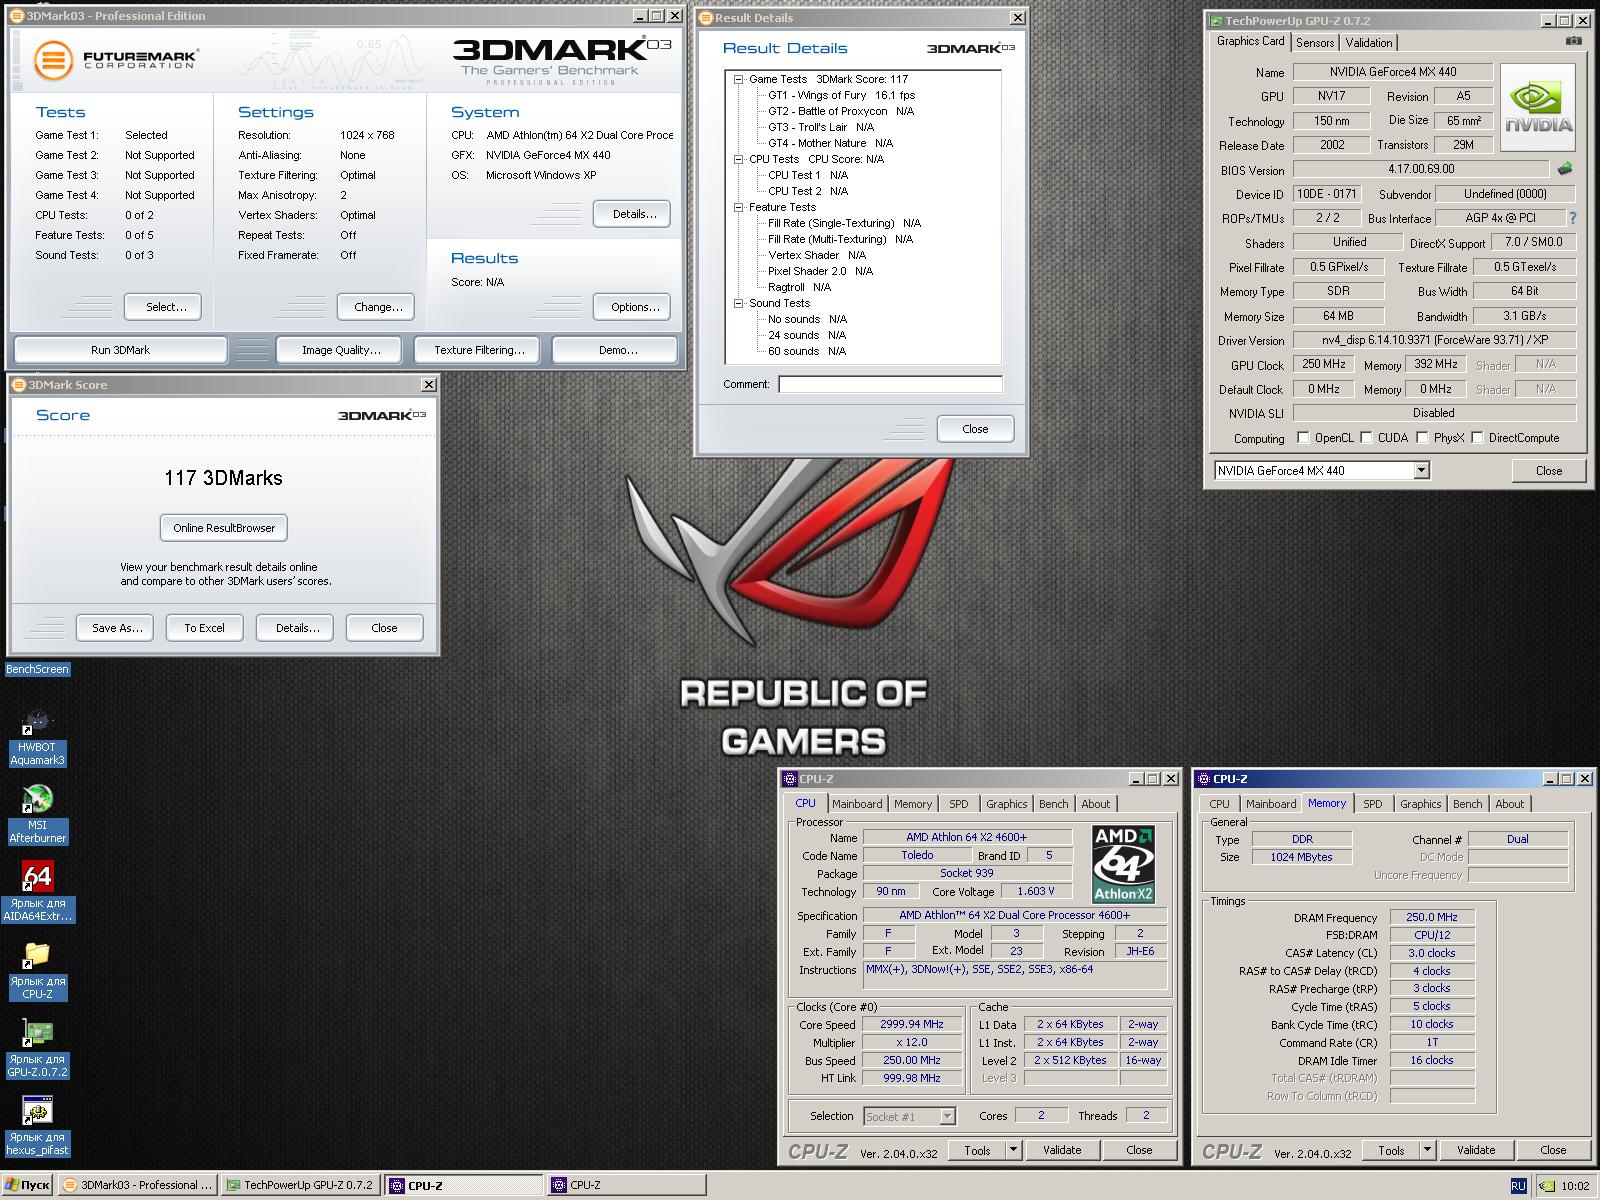Click Details button in 3DMark Score window
This screenshot has width=1600, height=1200.
point(297,628)
